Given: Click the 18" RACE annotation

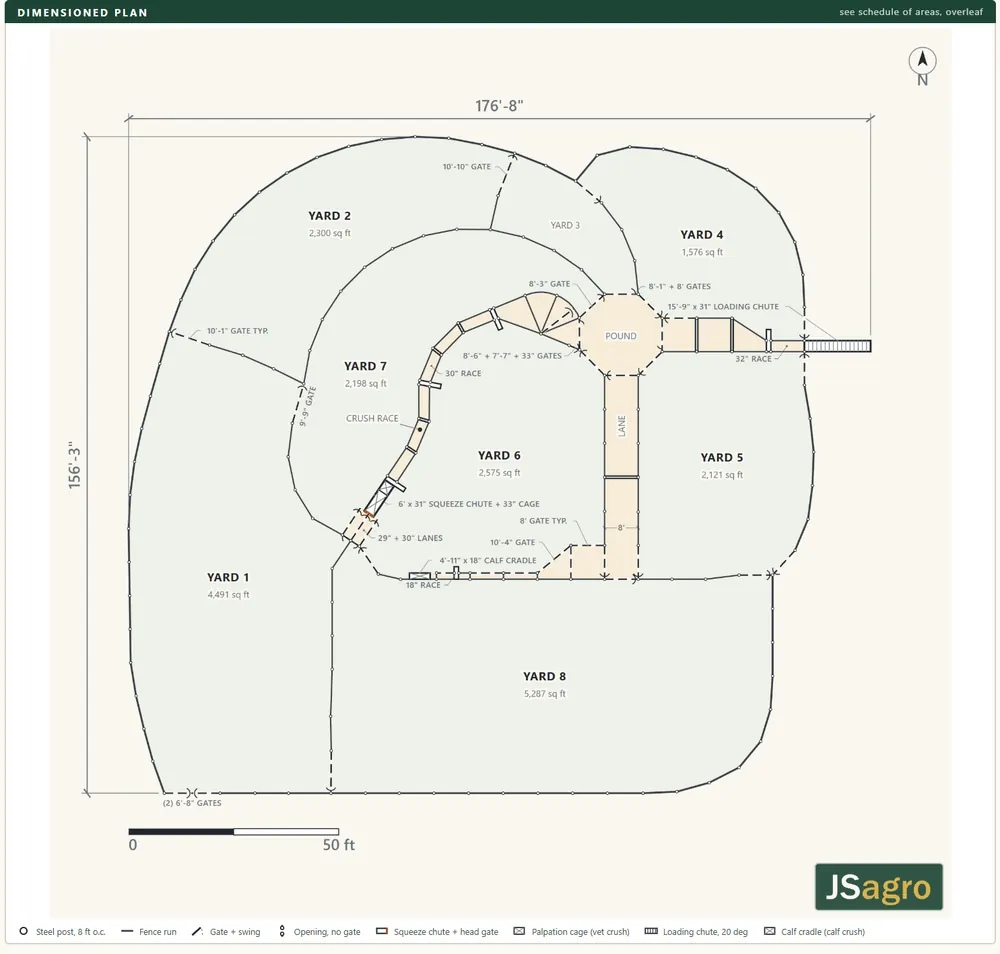Looking at the screenshot, I should coord(423,585).
